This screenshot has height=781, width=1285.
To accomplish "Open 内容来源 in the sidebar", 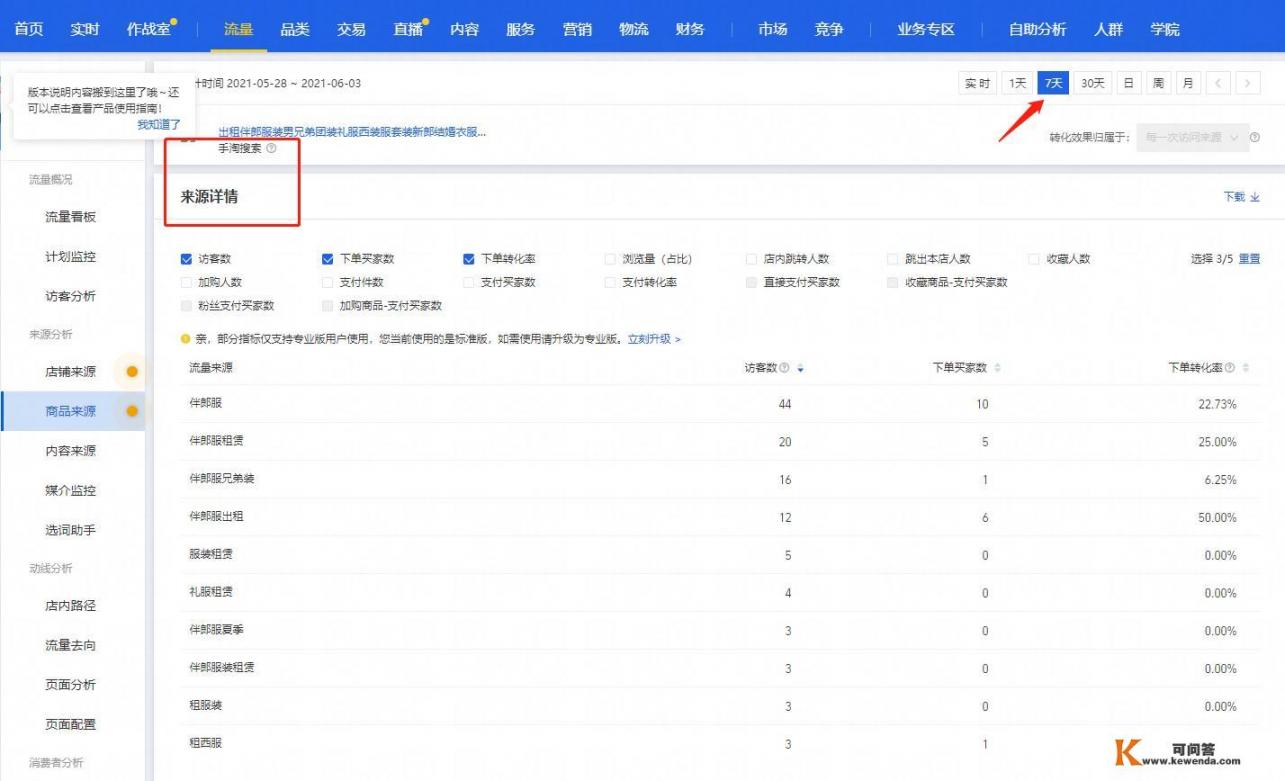I will tap(71, 451).
